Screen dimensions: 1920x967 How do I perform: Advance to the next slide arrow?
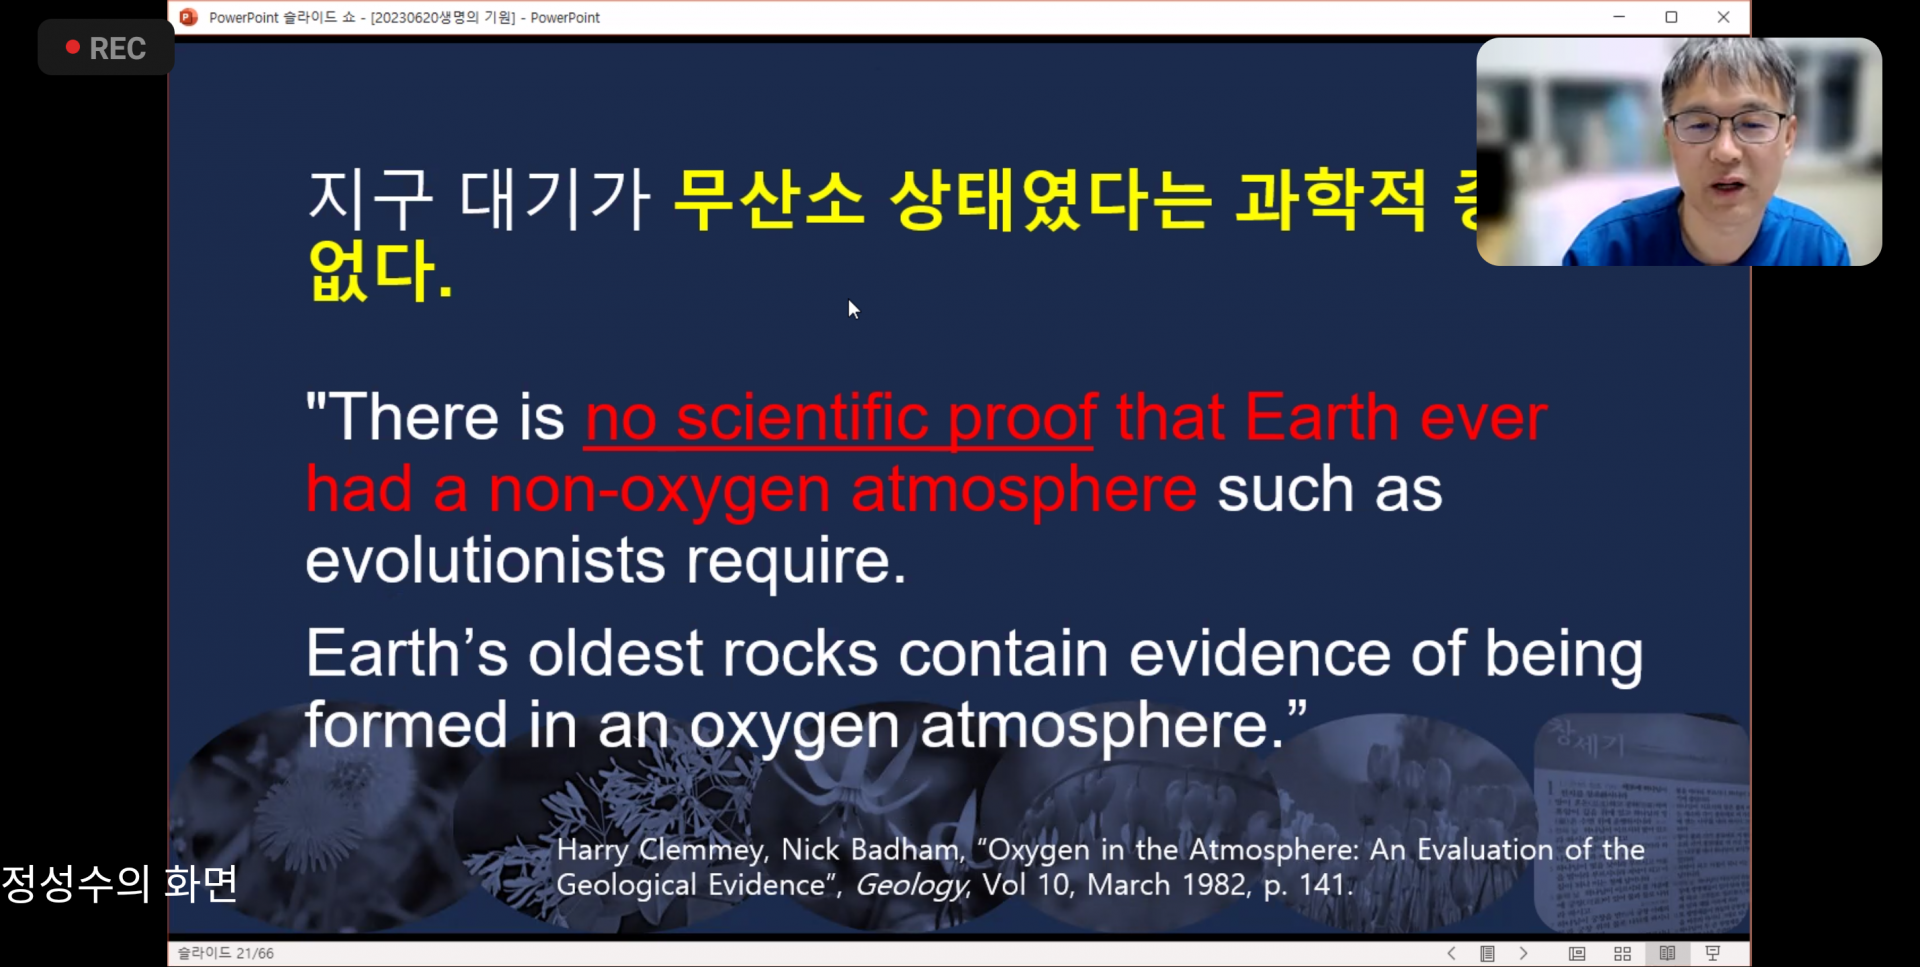click(1523, 954)
